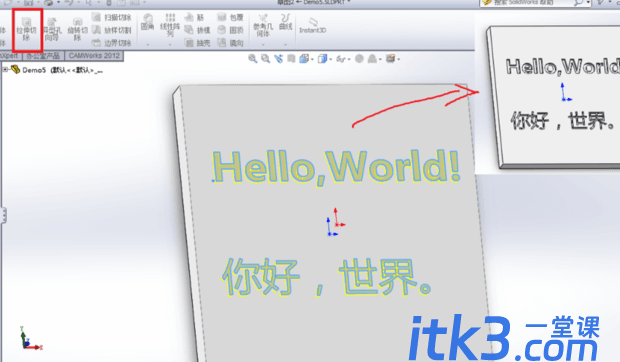Switch to the CAMWorks 2012 tab
Viewport: 620px width, 362px height.
pos(94,56)
